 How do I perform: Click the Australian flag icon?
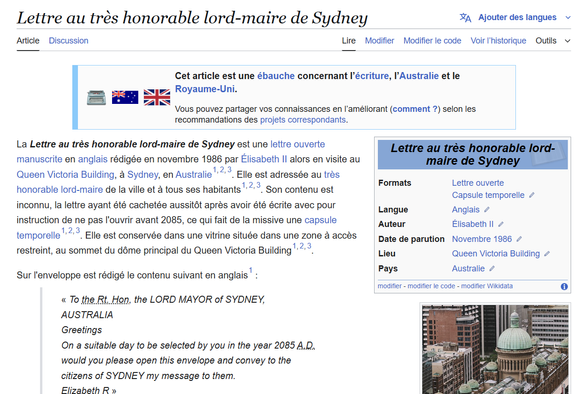pos(125,98)
